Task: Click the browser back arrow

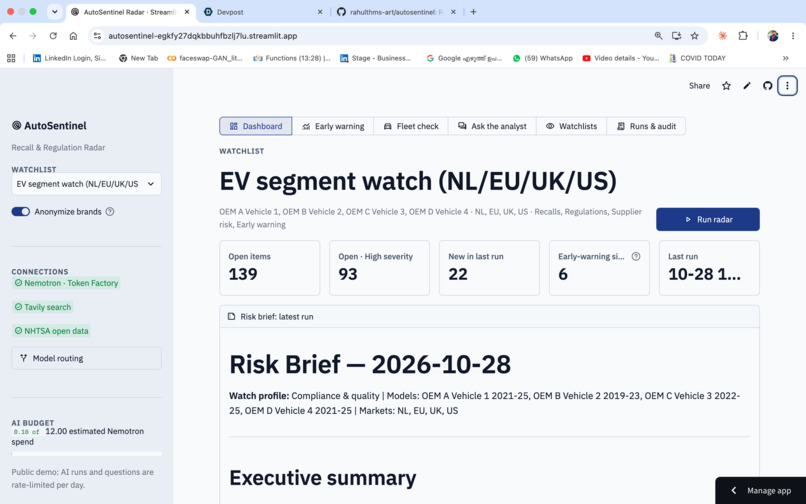Action: [13, 35]
